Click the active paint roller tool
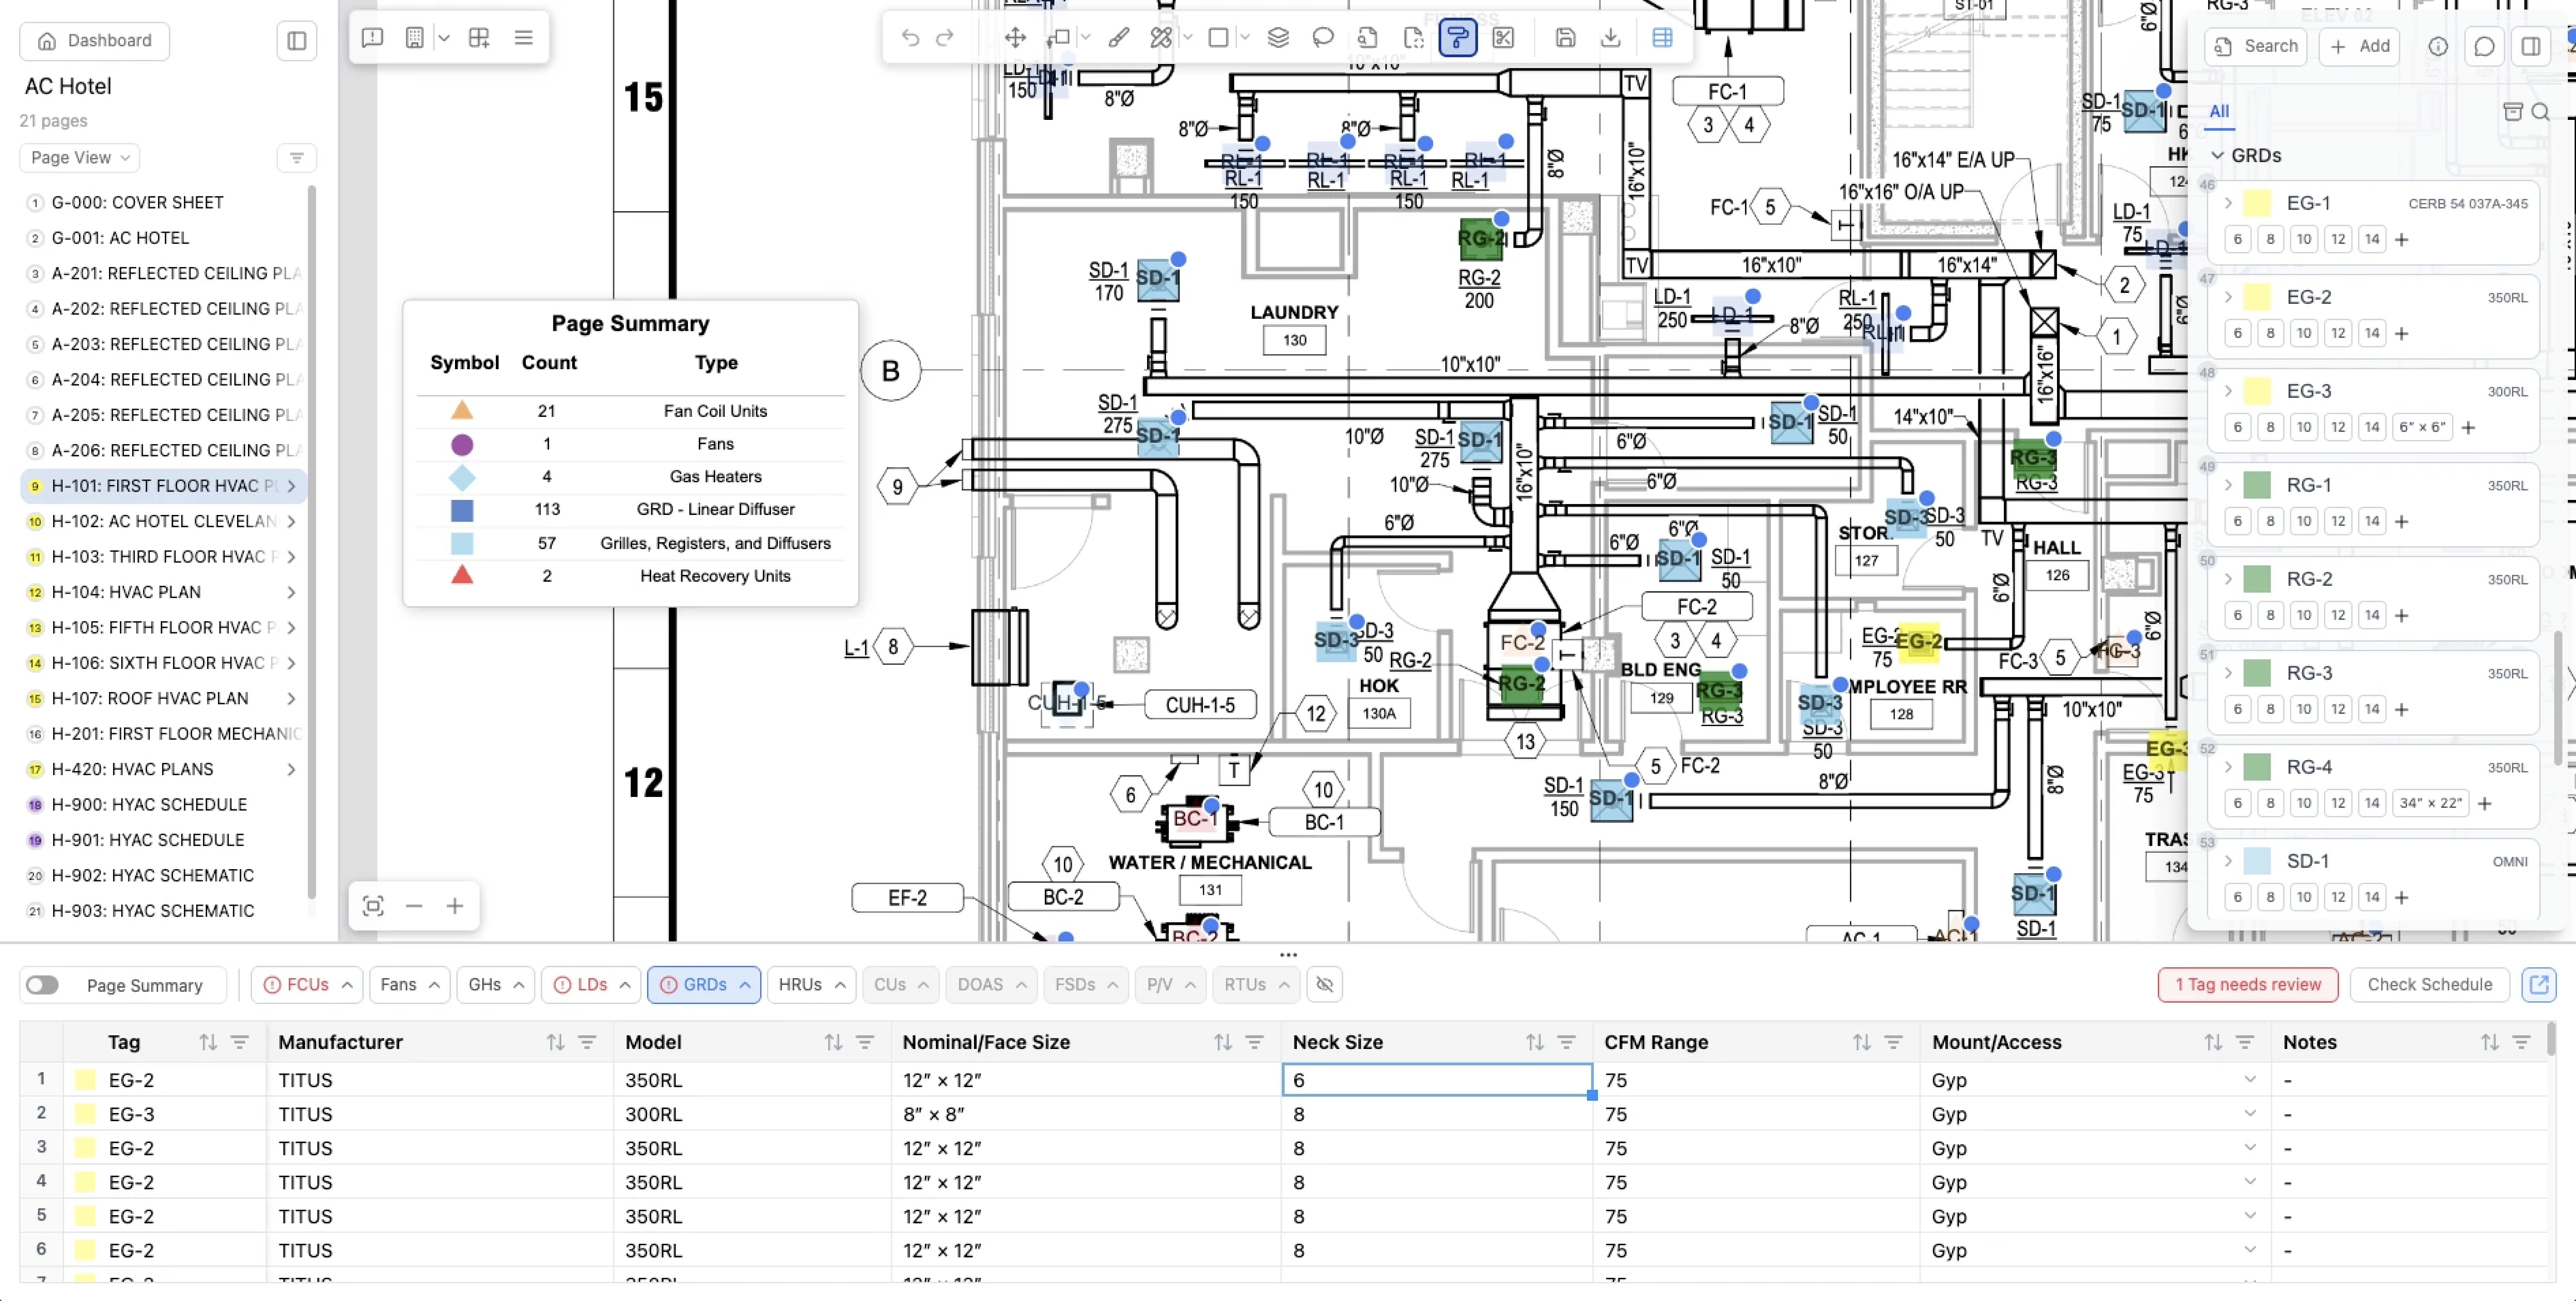Viewport: 2576px width, 1301px height. coord(1457,38)
